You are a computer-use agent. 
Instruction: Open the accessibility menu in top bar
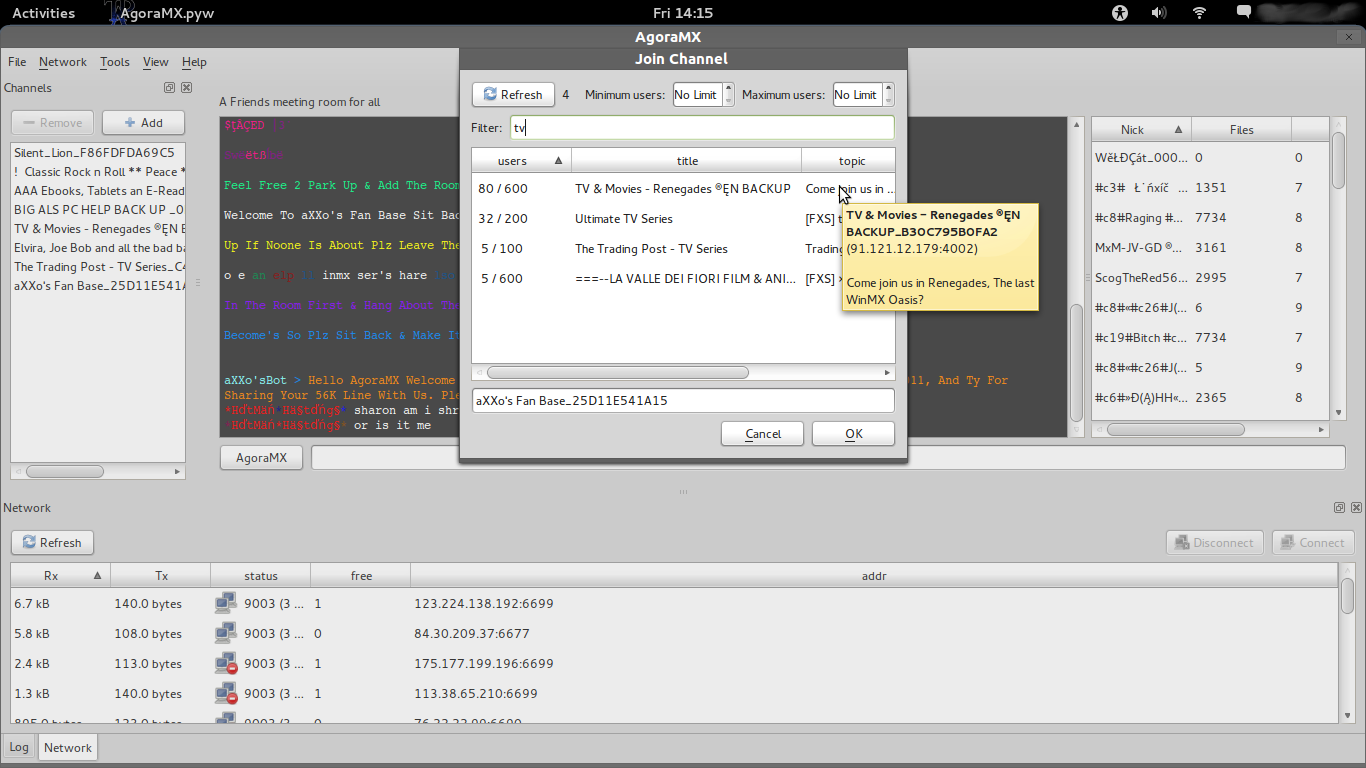[x=1119, y=13]
